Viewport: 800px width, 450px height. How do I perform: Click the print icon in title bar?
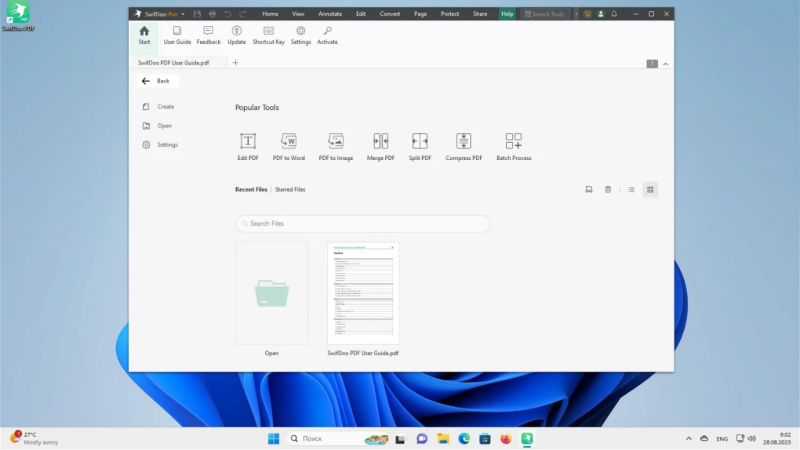coord(213,14)
